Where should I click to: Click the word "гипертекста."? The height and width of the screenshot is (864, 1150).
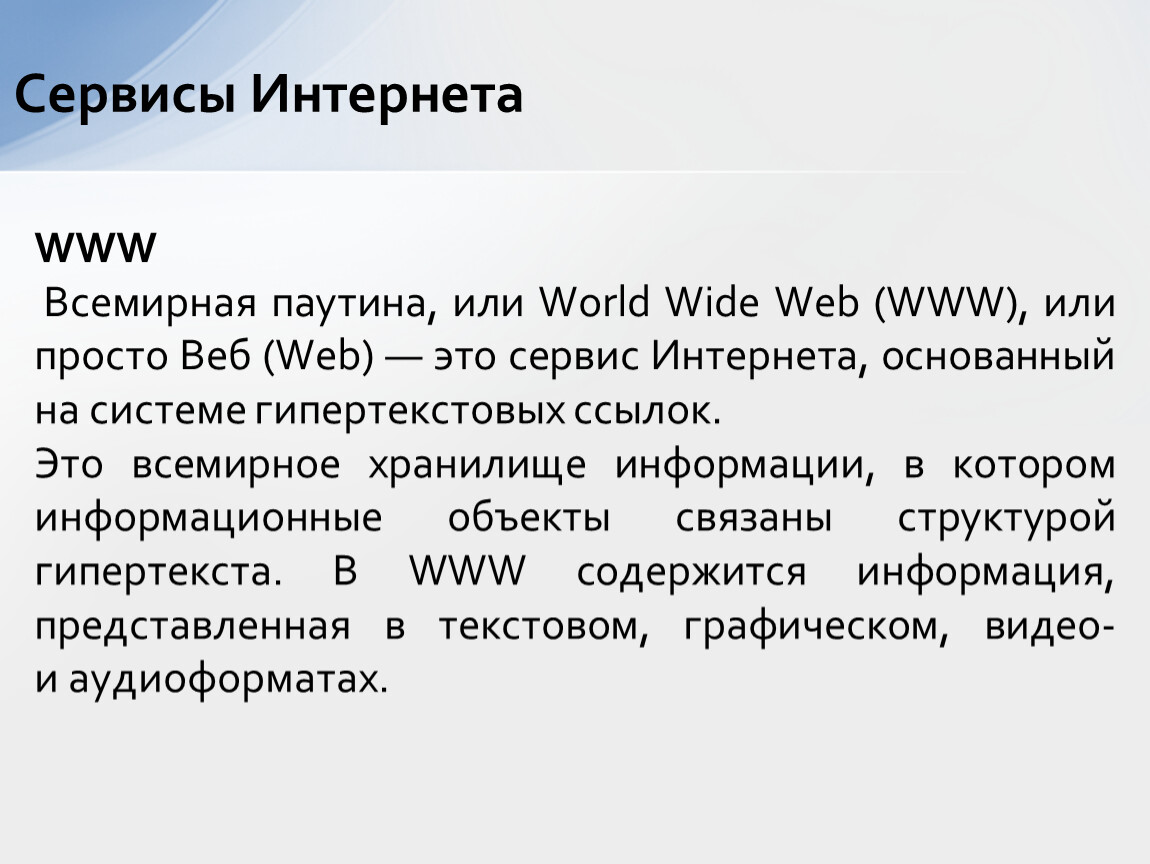tap(158, 573)
